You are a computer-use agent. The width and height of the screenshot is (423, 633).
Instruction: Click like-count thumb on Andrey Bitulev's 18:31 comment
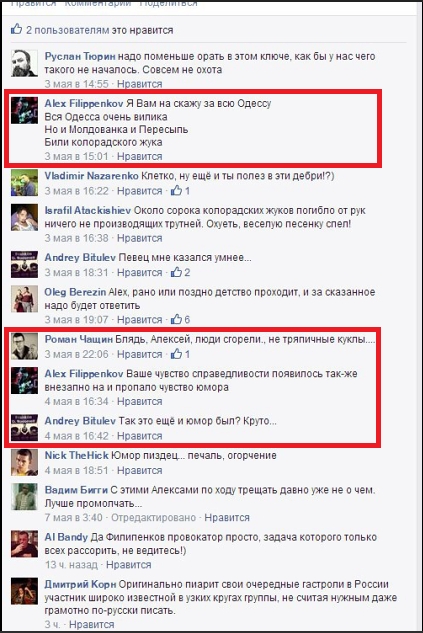[x=176, y=272]
